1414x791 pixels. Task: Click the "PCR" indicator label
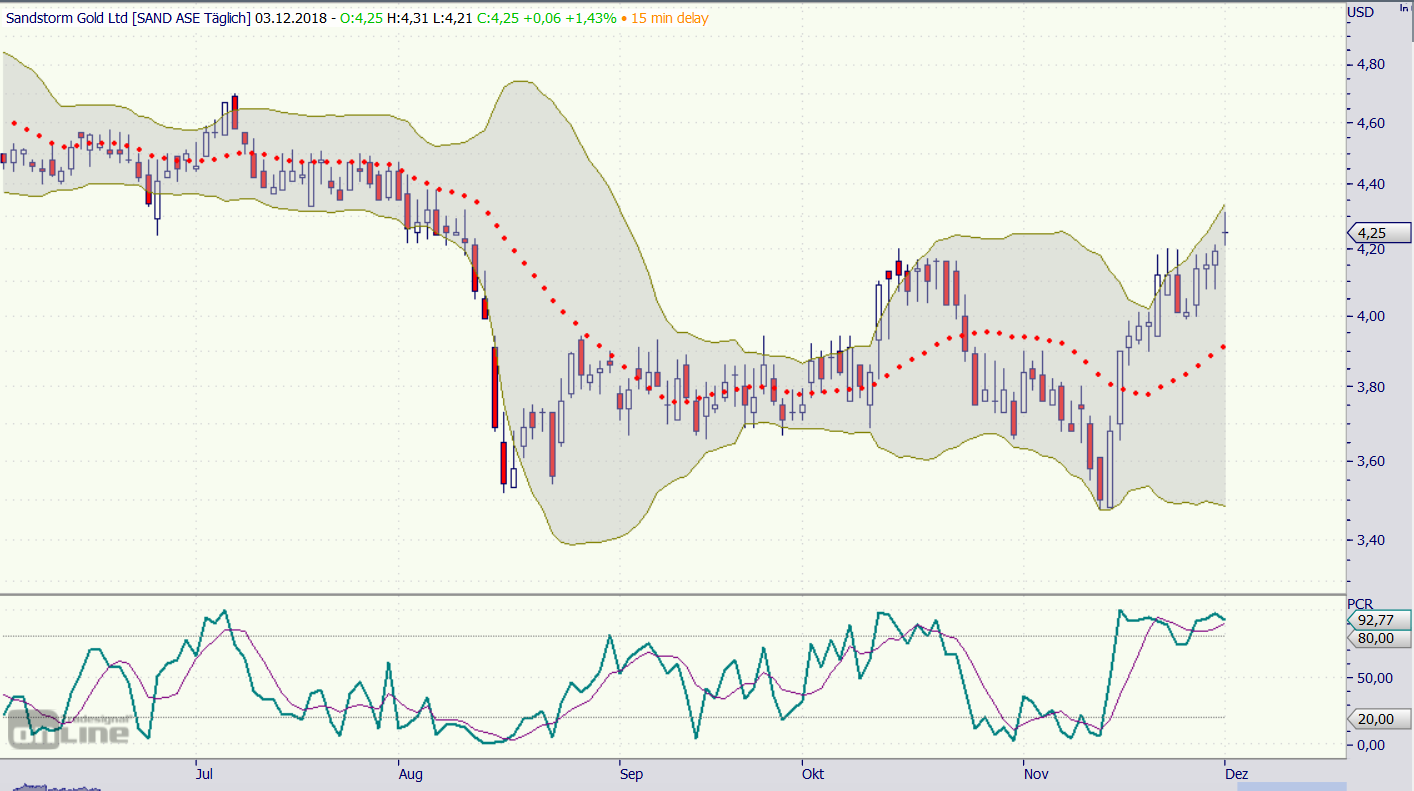(1360, 603)
